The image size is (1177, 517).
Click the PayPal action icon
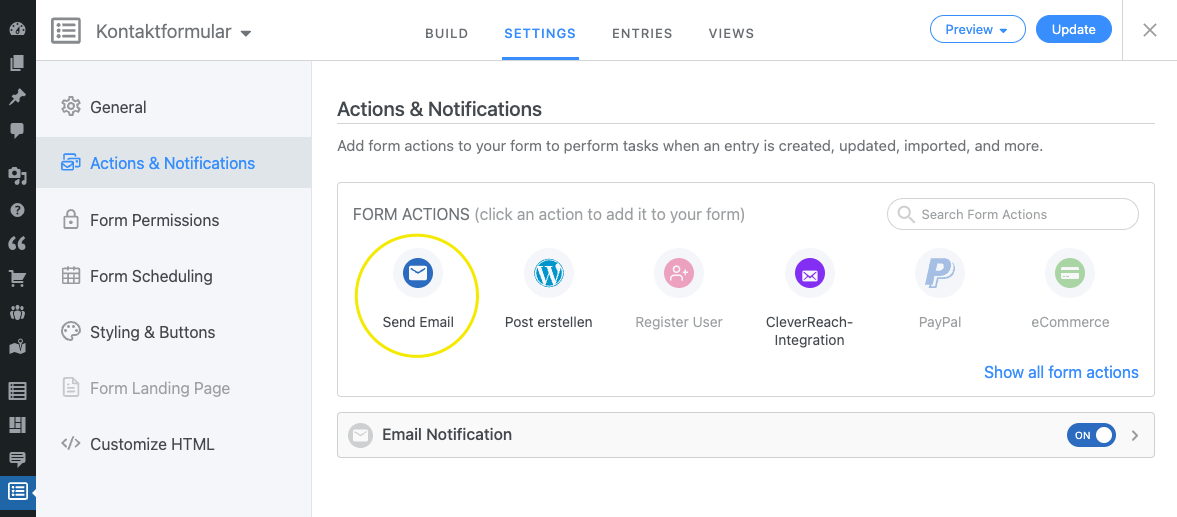click(939, 273)
